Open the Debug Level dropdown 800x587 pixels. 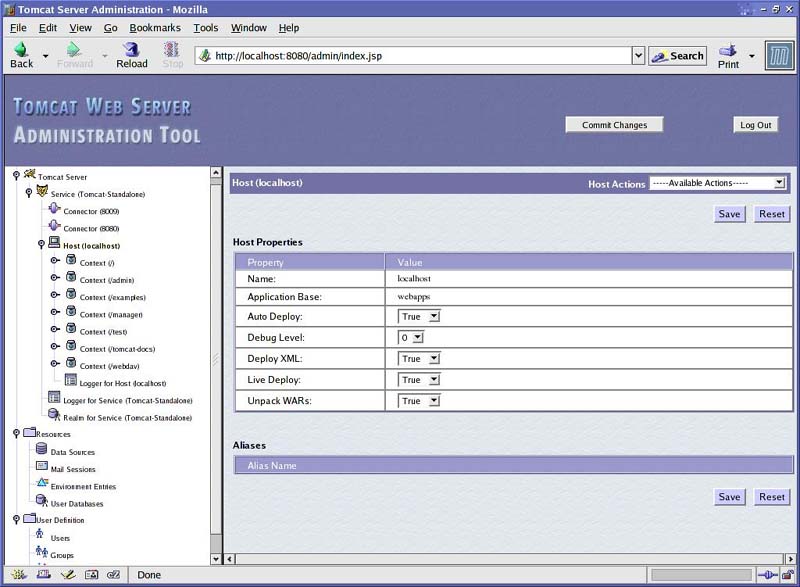click(x=411, y=338)
